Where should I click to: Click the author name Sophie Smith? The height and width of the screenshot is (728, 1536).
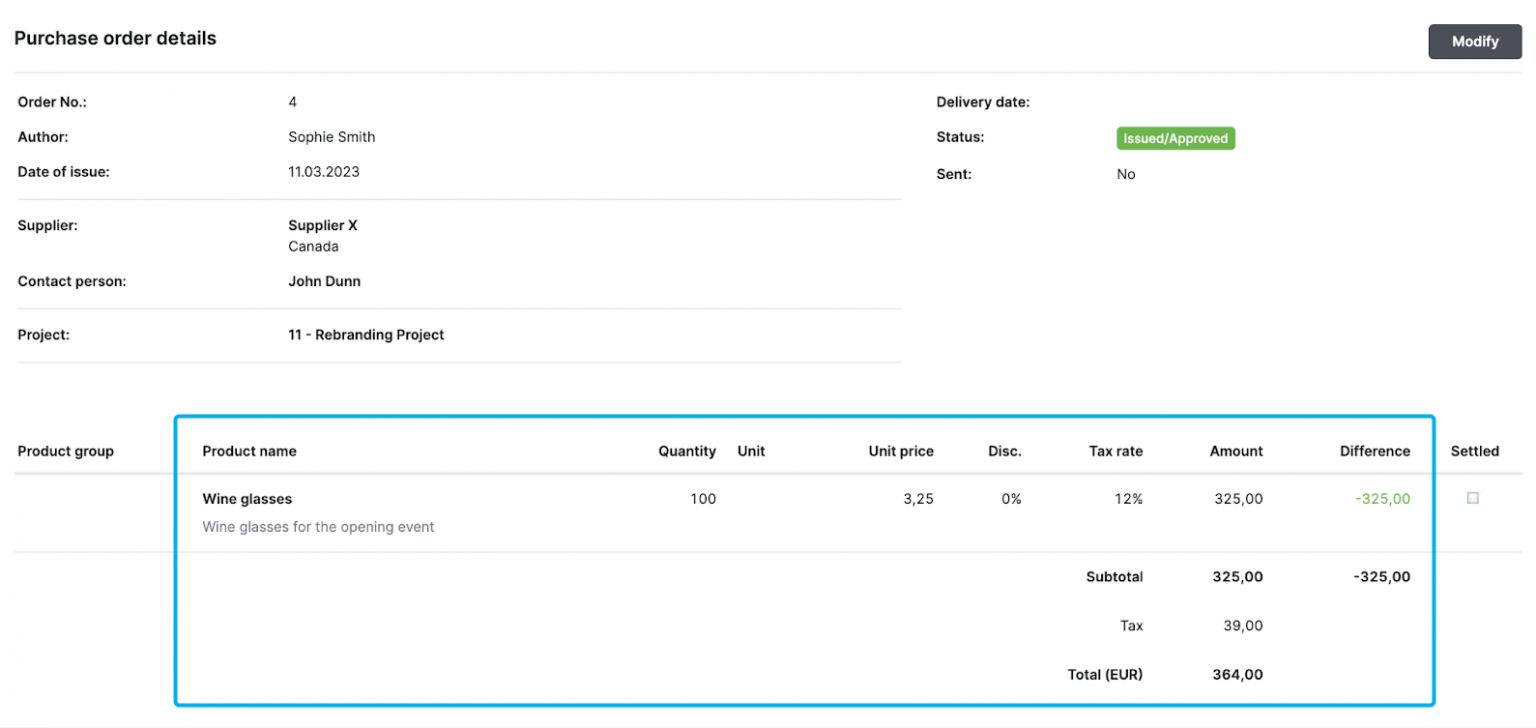click(x=332, y=137)
